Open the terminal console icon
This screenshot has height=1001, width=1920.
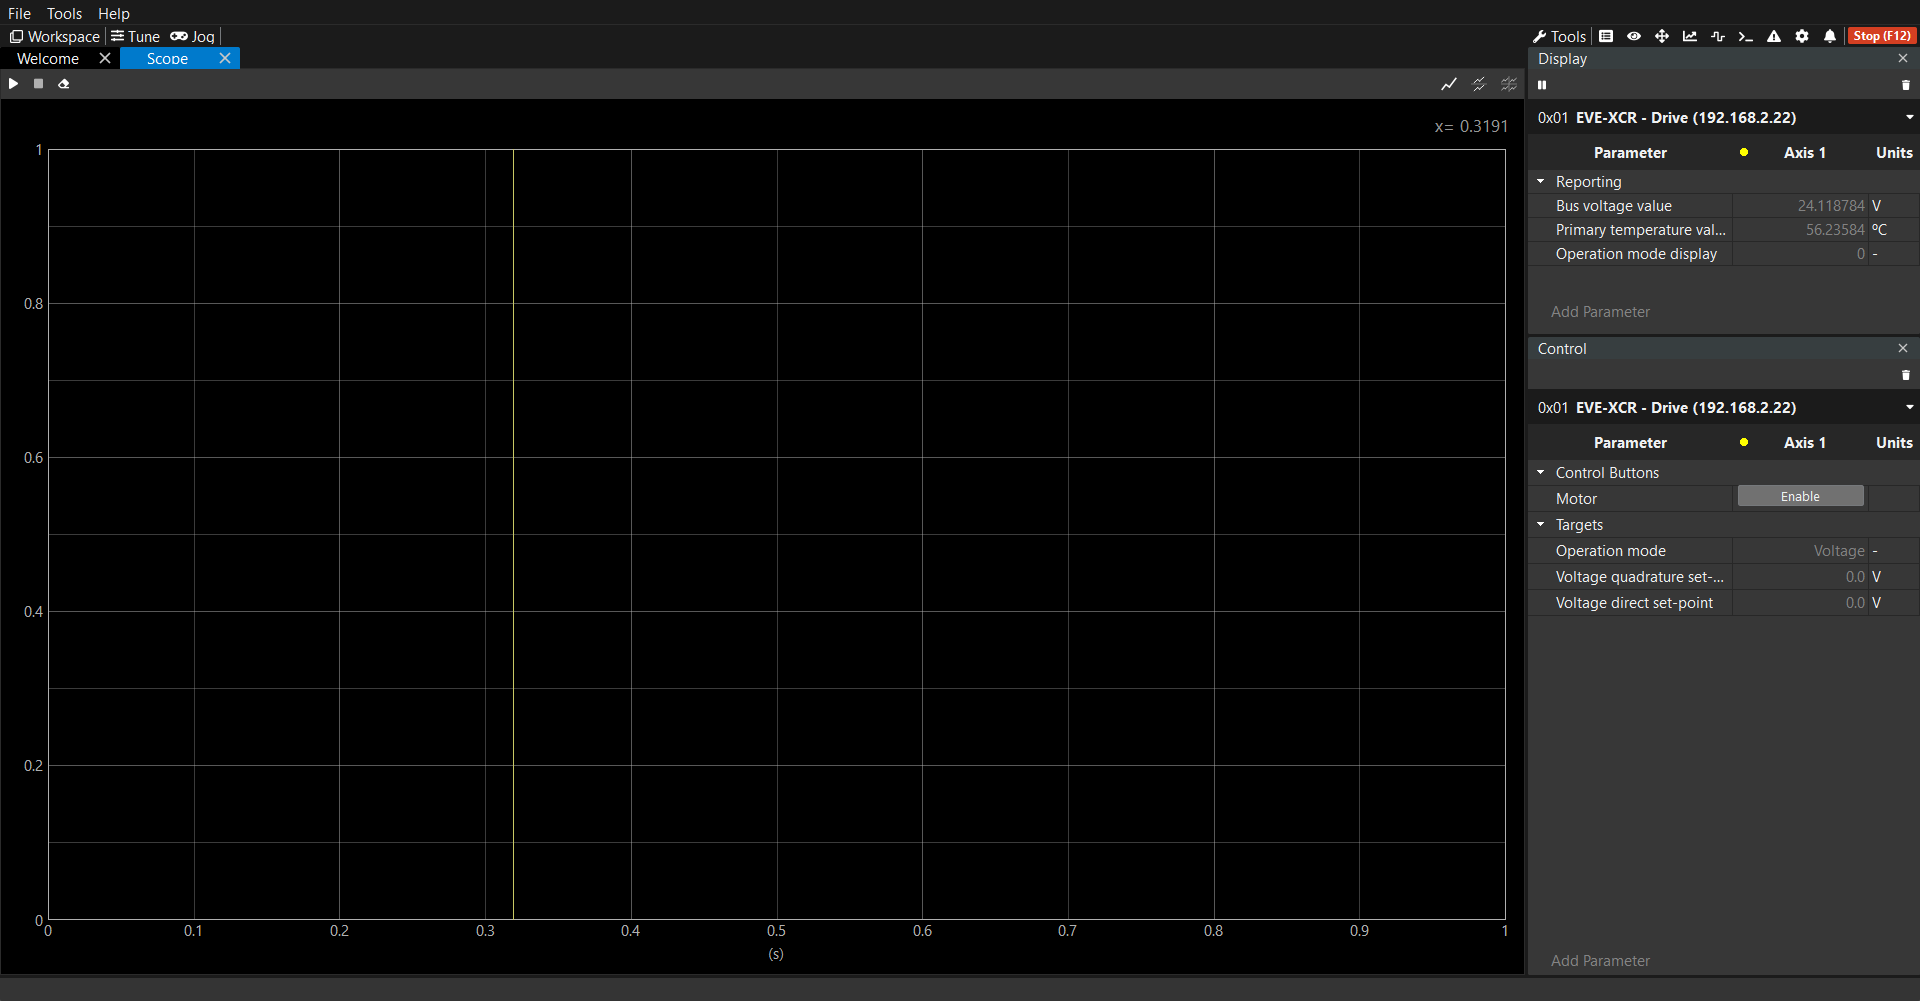tap(1746, 36)
